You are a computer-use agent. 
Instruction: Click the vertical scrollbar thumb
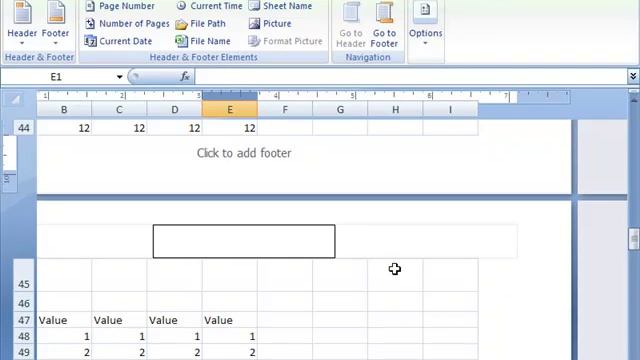[633, 239]
